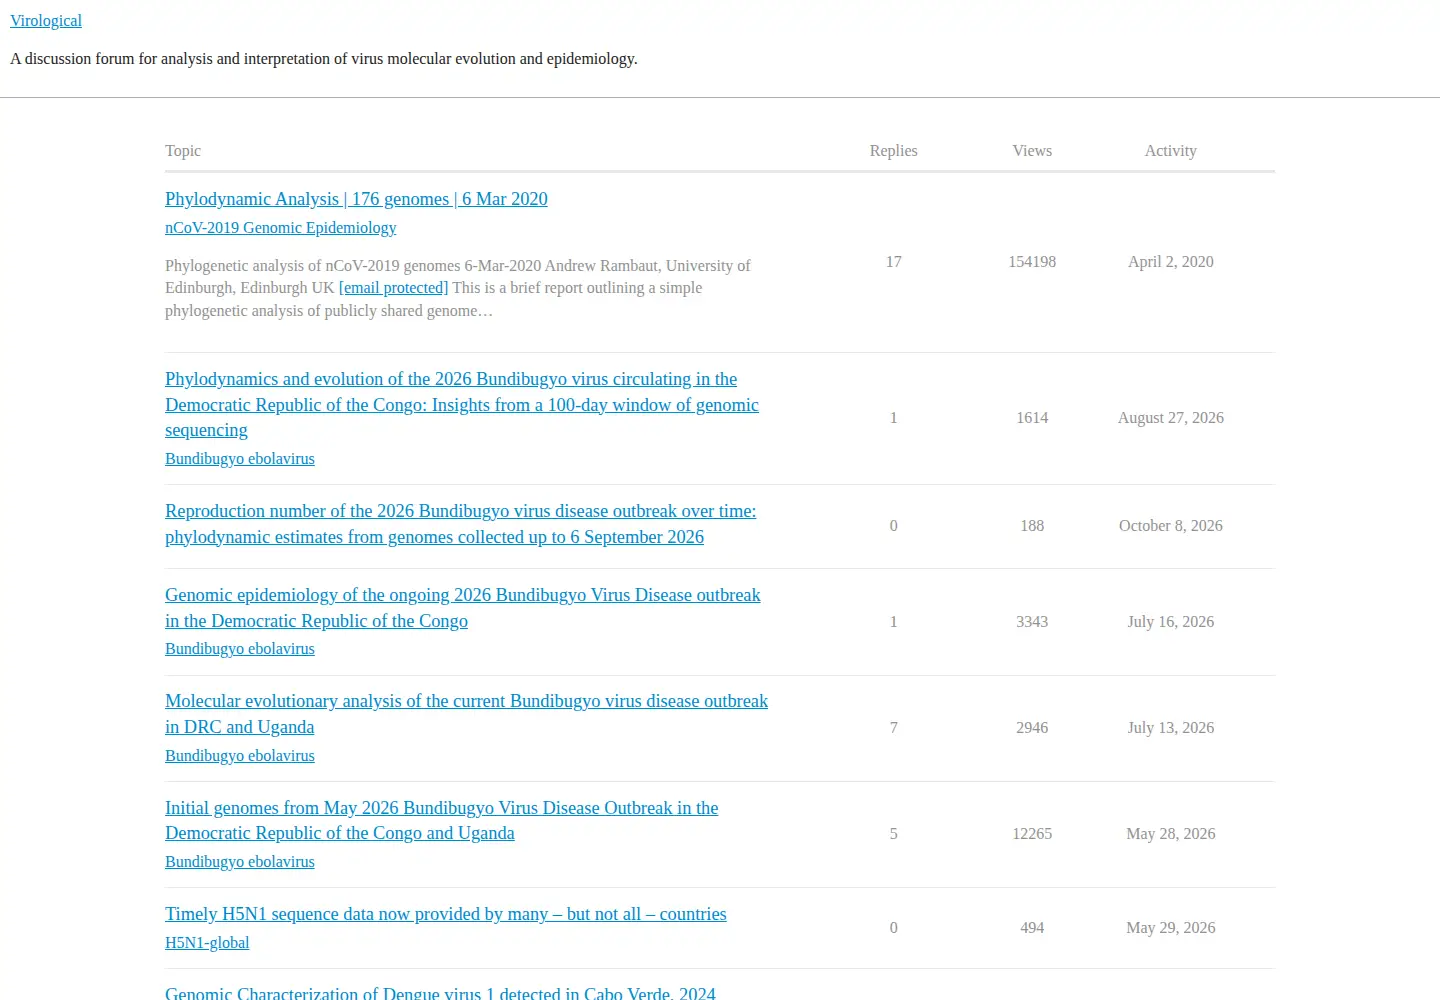The width and height of the screenshot is (1440, 1000).
Task: Click the 7 replies count
Action: (x=894, y=728)
